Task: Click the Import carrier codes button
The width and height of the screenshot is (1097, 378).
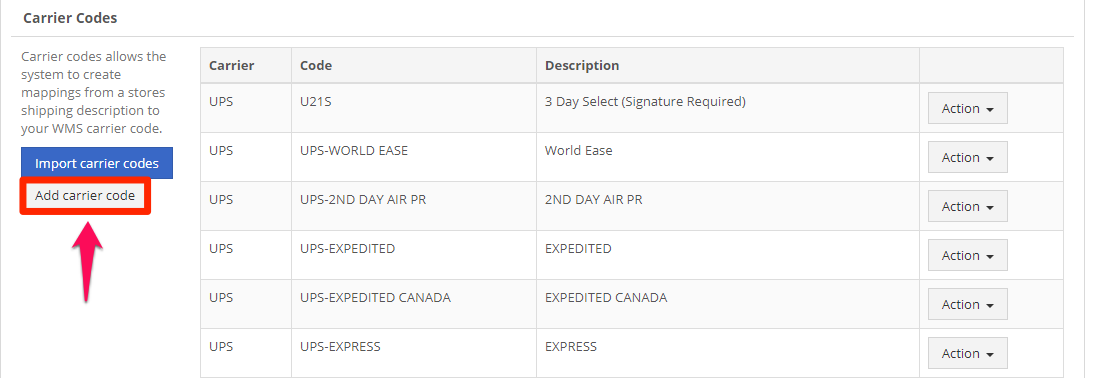Action: 97,163
